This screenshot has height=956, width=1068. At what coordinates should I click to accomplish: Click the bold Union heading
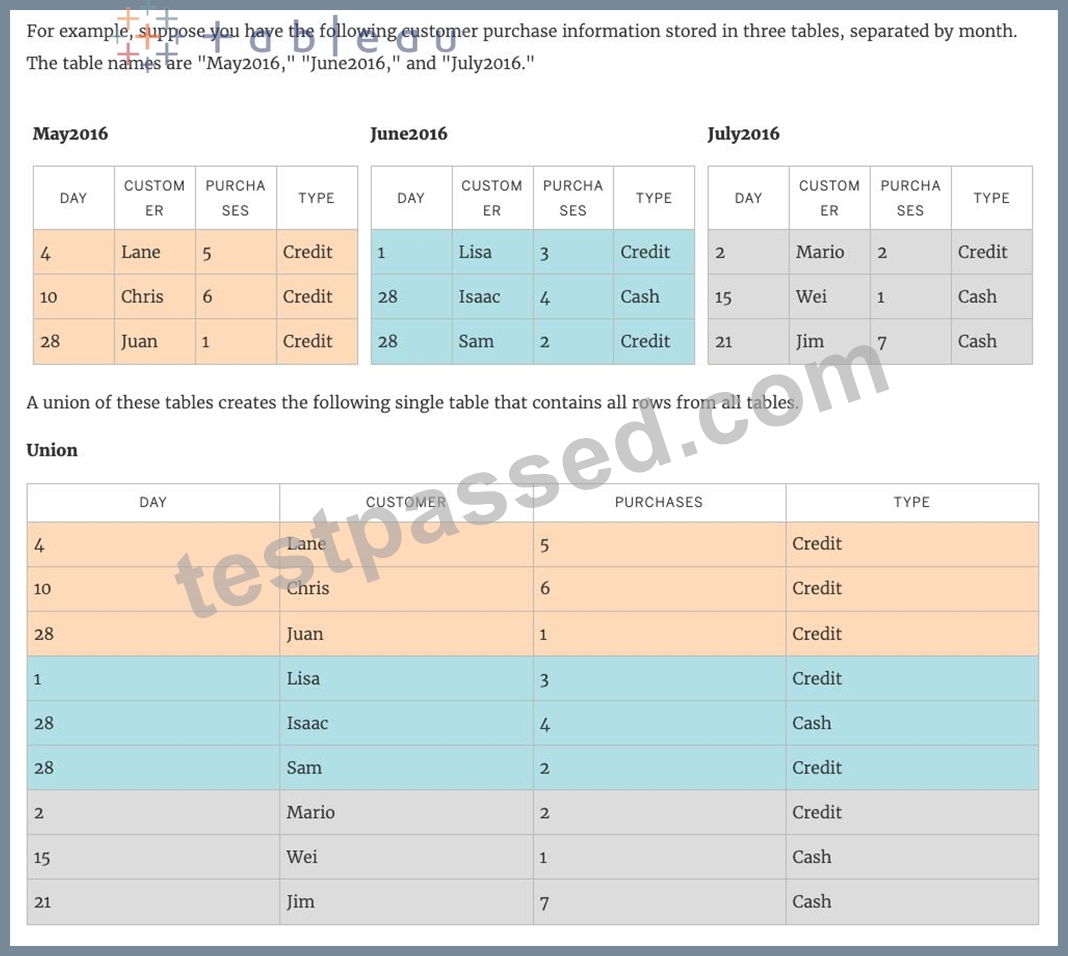coord(52,450)
